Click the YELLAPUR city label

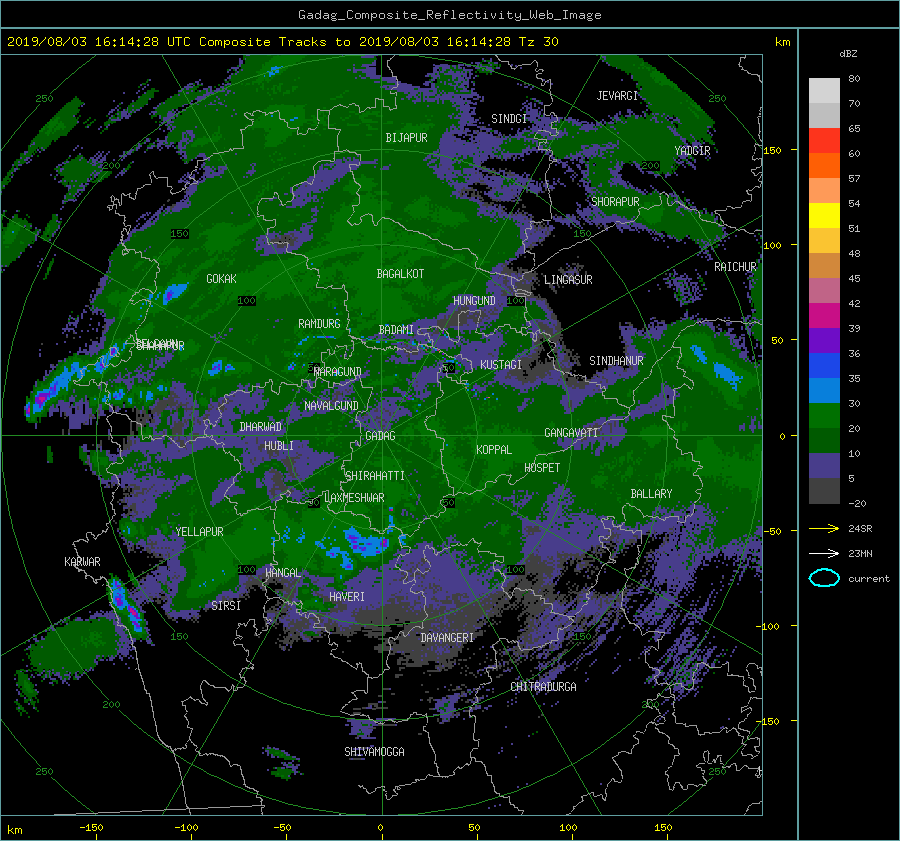199,532
